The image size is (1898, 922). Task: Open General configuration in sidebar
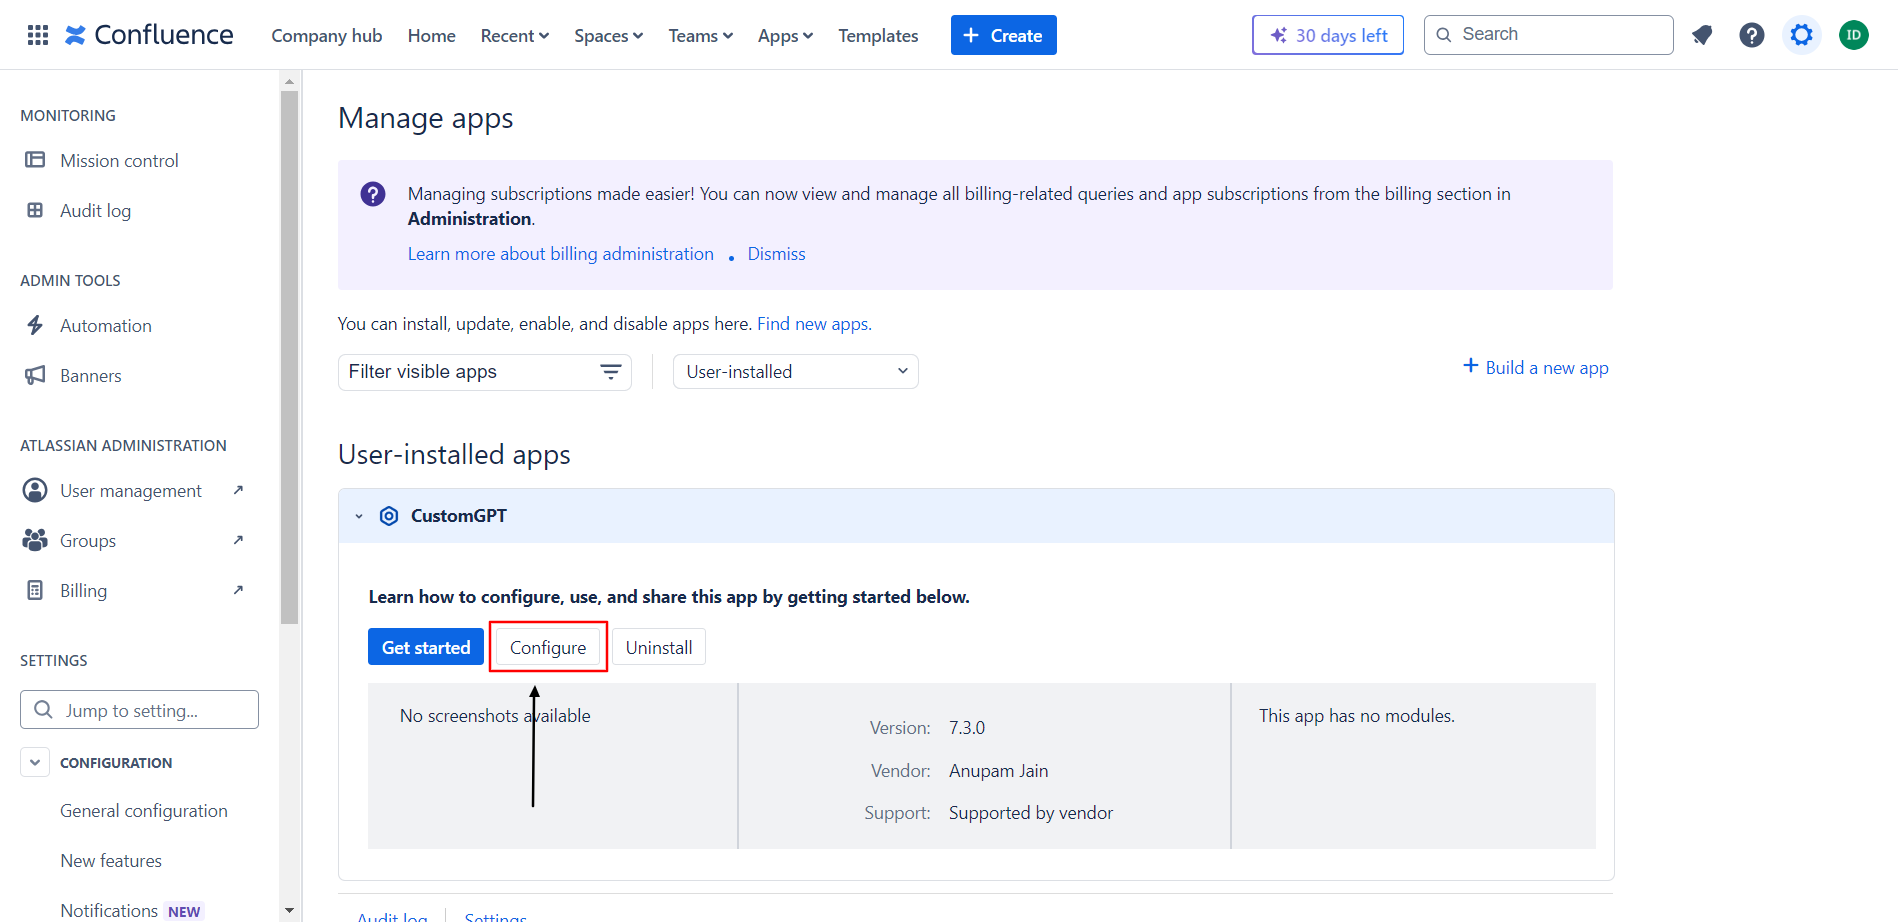coord(144,811)
